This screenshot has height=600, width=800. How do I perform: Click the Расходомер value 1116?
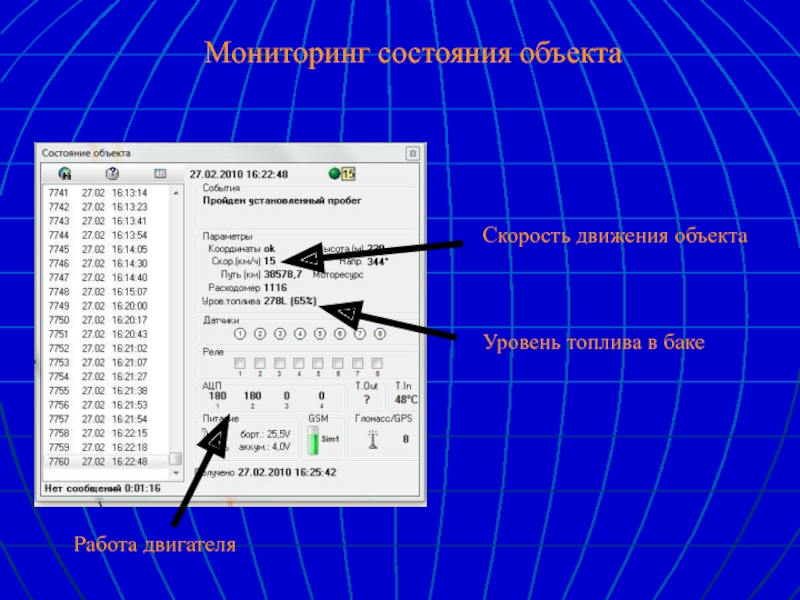pyautogui.click(x=275, y=288)
